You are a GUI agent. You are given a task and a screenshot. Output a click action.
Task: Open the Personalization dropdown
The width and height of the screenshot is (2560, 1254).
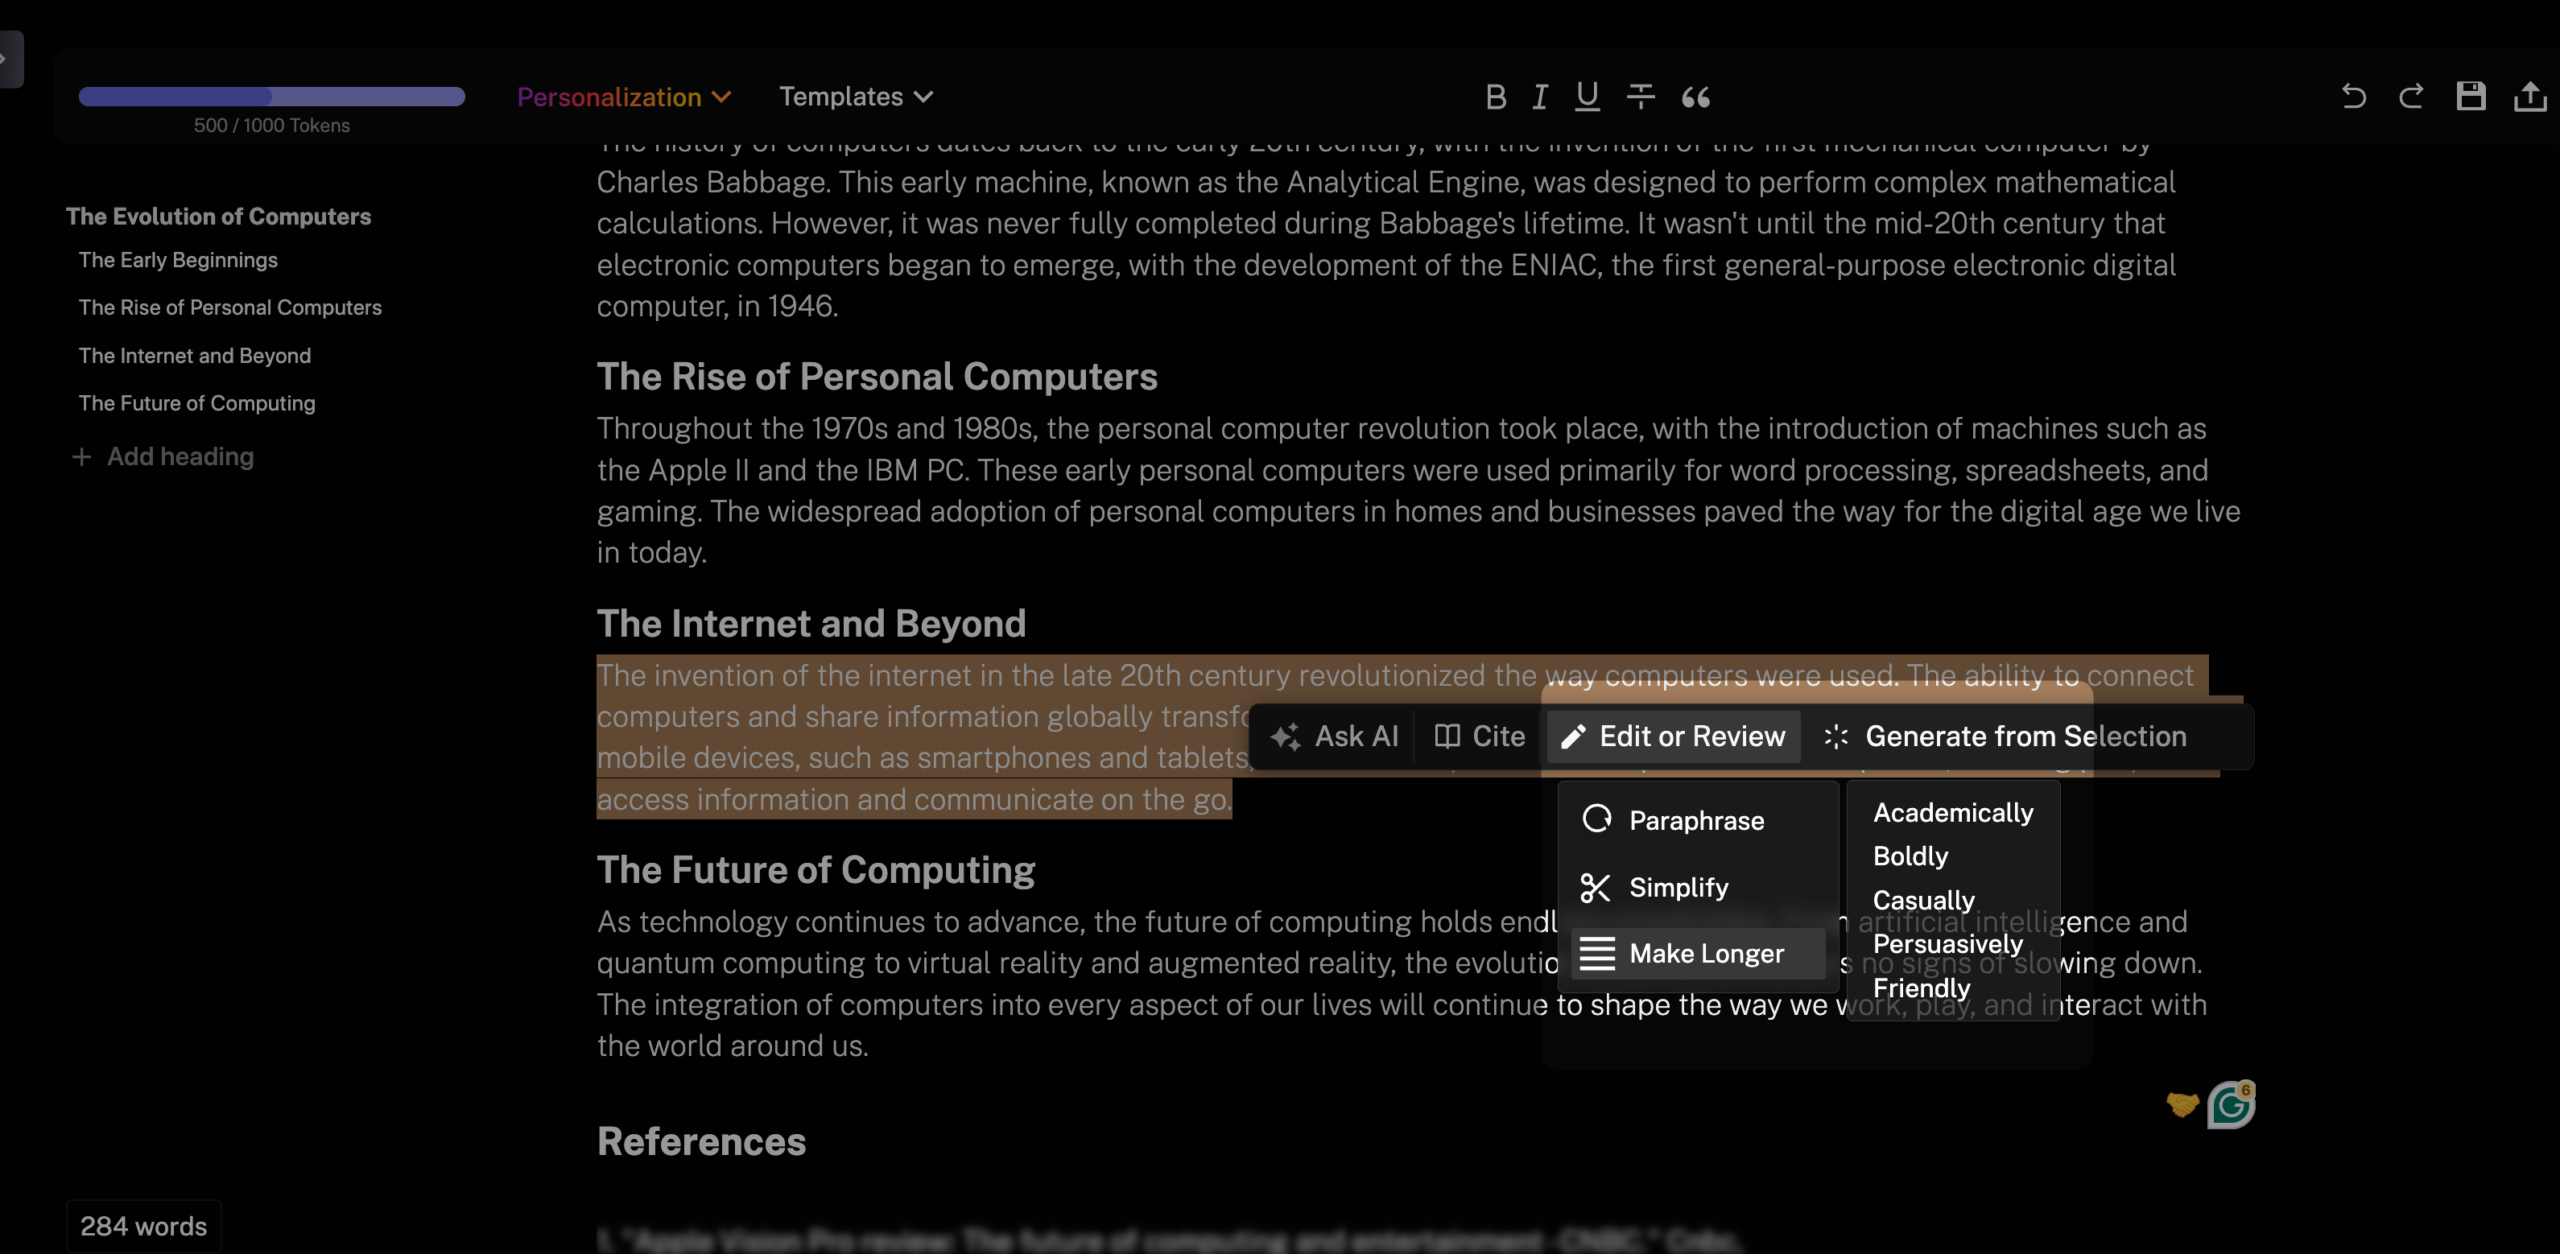pos(624,97)
